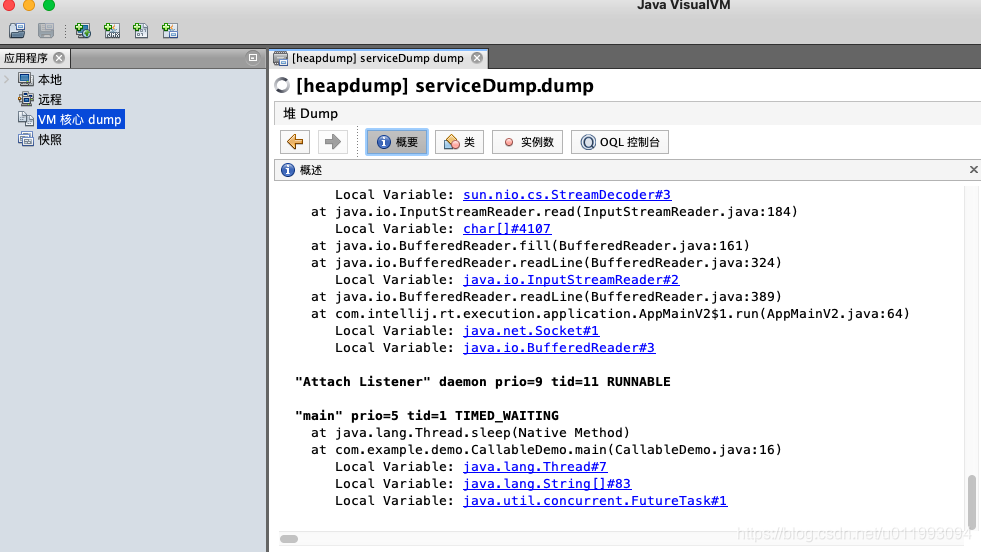Open java.lang.Thread#7 link
The height and width of the screenshot is (552, 981).
coord(535,467)
